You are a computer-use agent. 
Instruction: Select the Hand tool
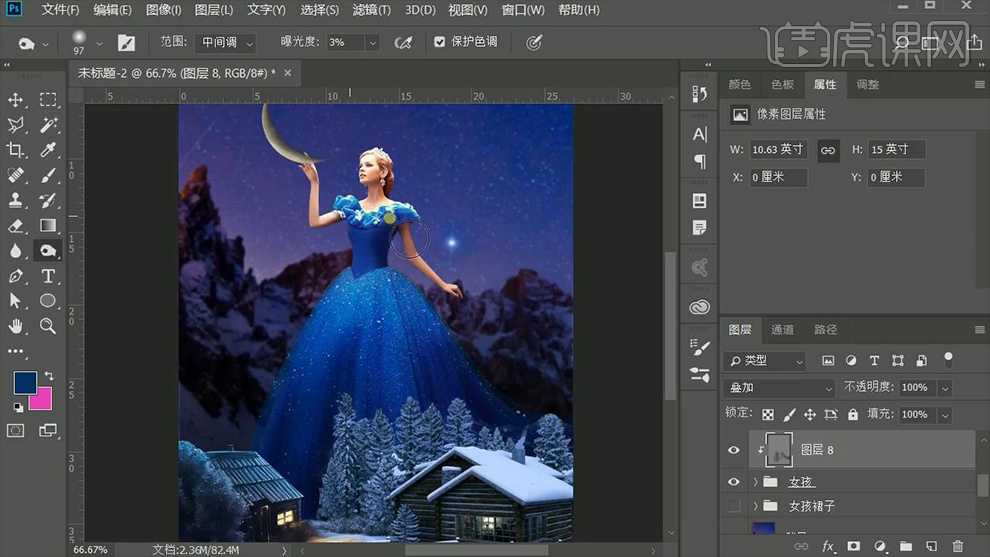[x=16, y=326]
